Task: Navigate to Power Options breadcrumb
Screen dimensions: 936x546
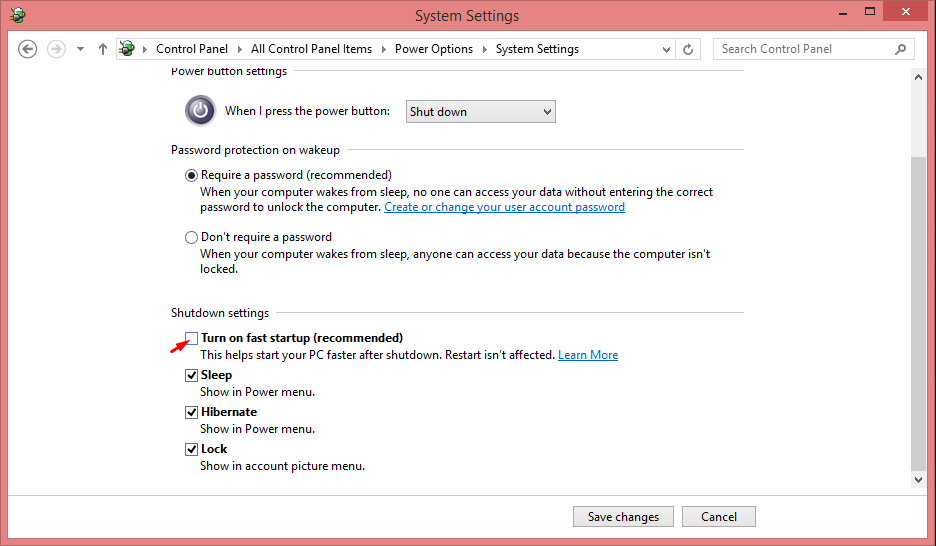Action: [x=433, y=49]
